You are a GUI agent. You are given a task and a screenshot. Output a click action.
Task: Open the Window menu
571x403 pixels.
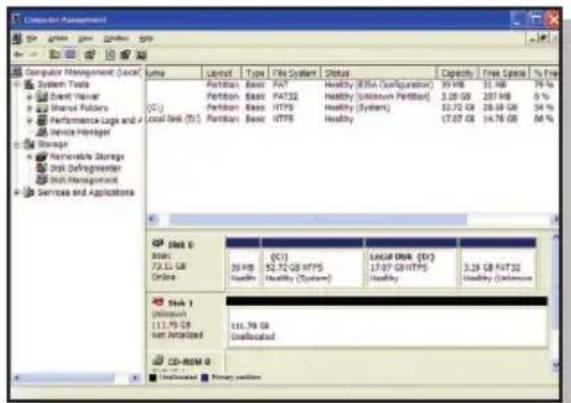point(116,39)
